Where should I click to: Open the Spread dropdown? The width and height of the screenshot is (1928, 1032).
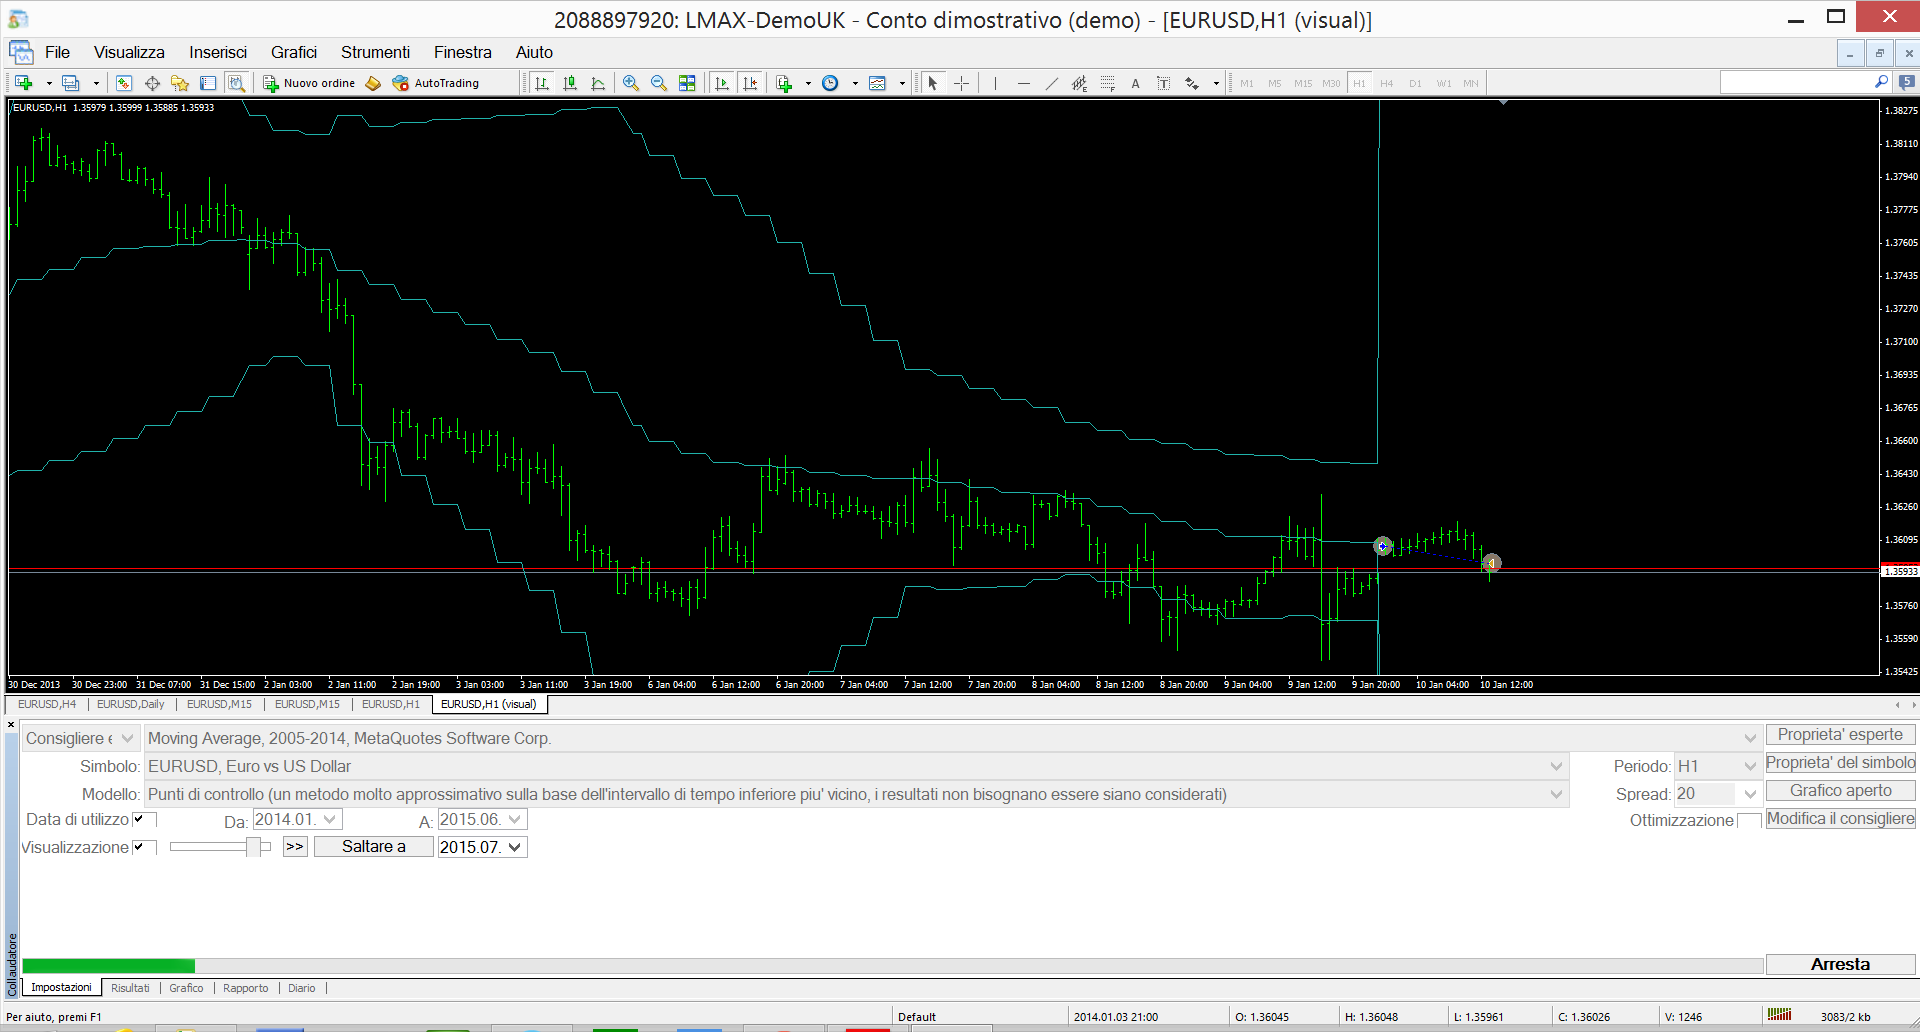coord(1750,794)
